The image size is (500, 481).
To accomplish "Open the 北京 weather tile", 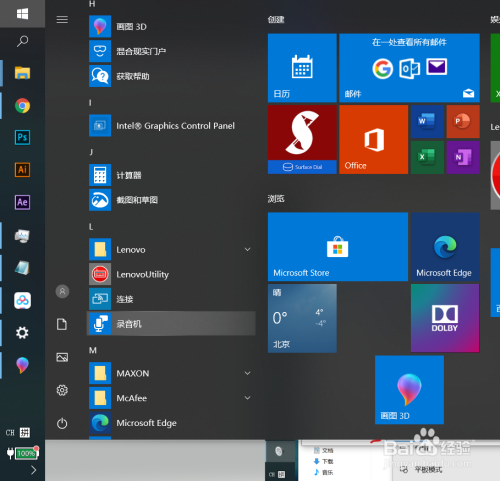I will coord(302,318).
